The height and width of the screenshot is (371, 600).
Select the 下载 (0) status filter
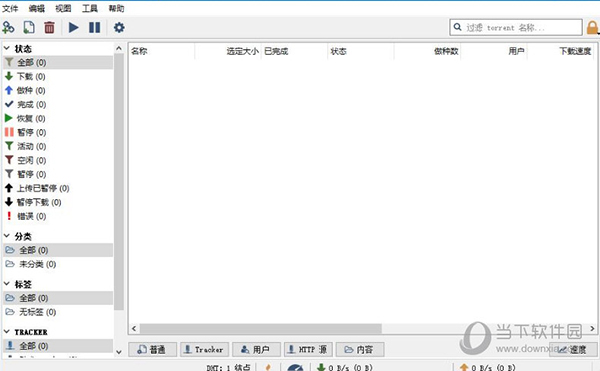[58, 76]
